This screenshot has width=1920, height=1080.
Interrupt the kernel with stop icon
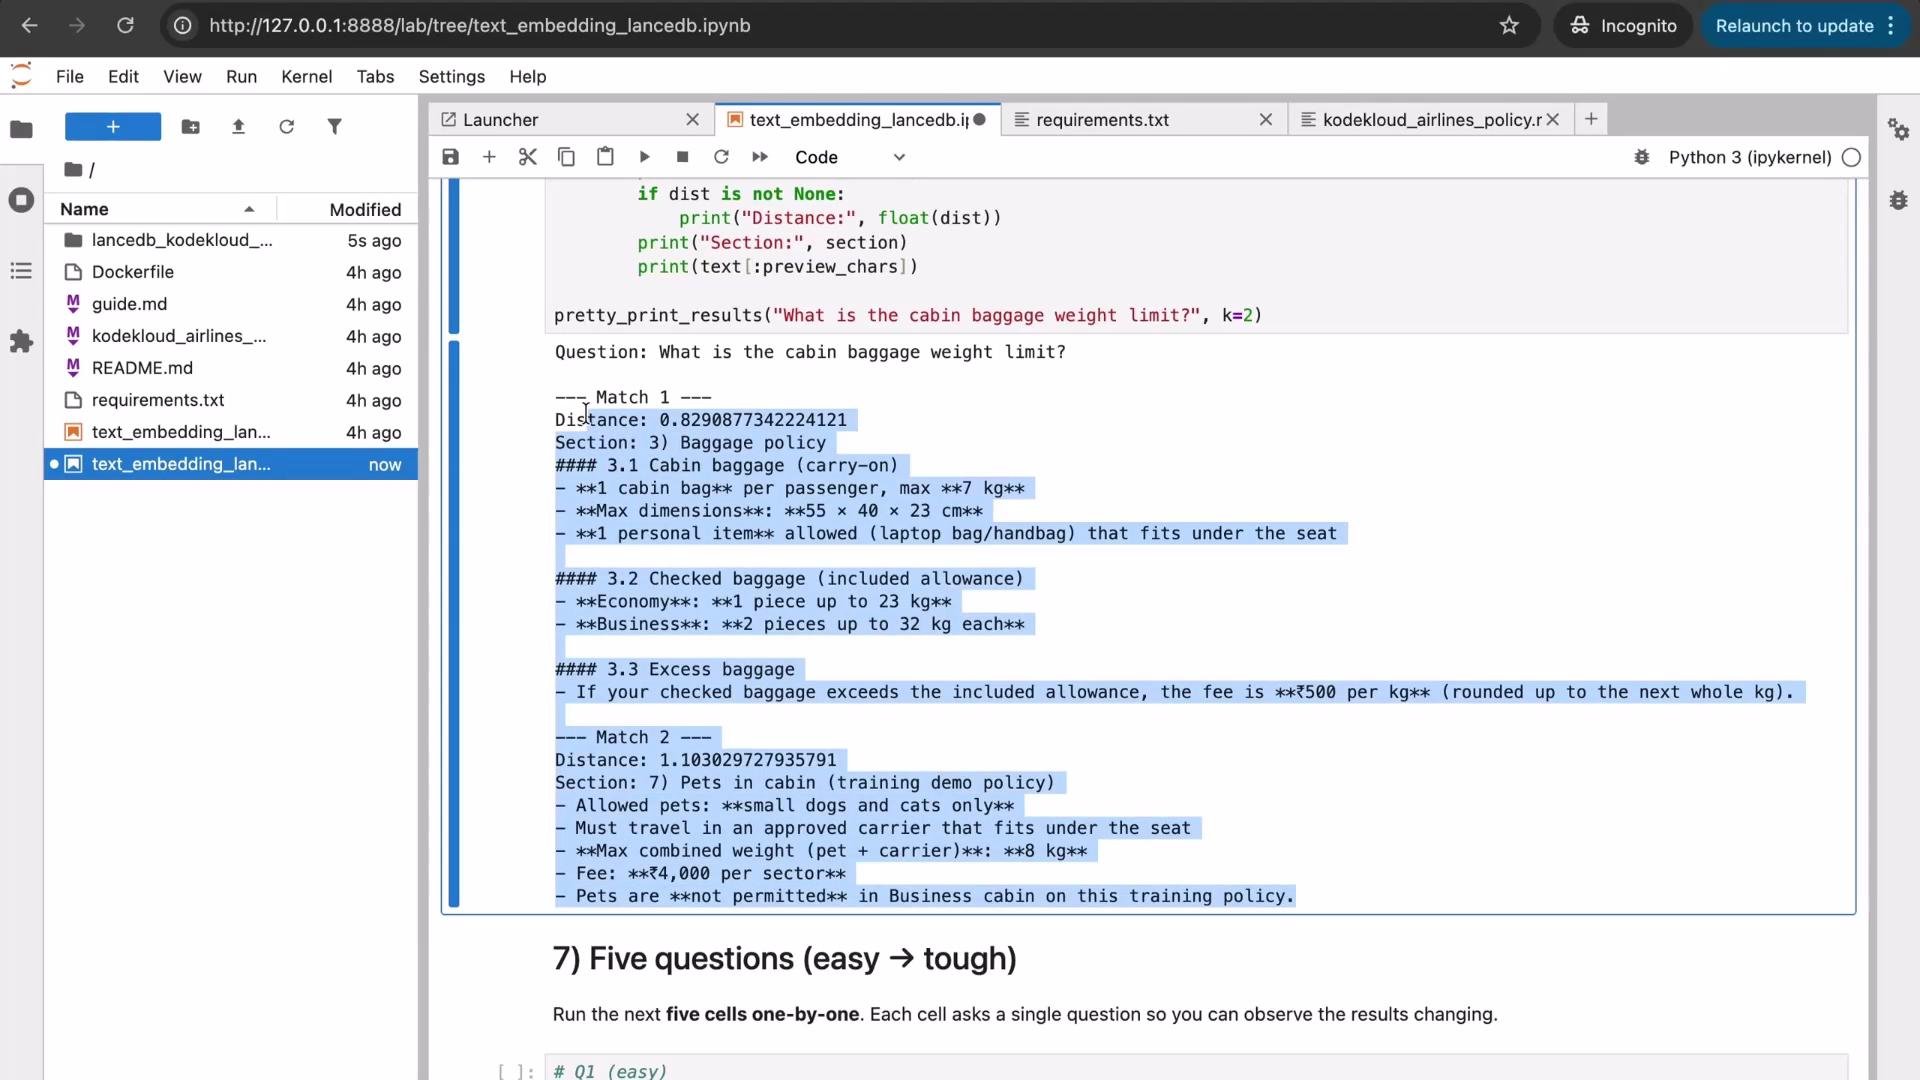[x=682, y=157]
